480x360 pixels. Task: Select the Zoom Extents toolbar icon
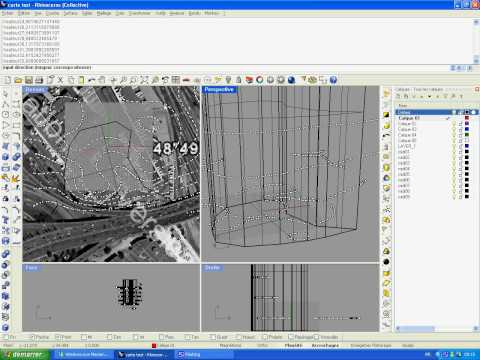[144, 80]
